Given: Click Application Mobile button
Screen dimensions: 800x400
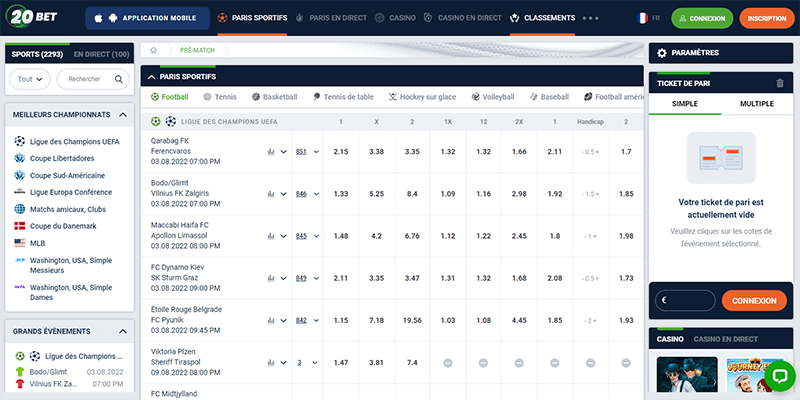Looking at the screenshot, I should coord(147,18).
